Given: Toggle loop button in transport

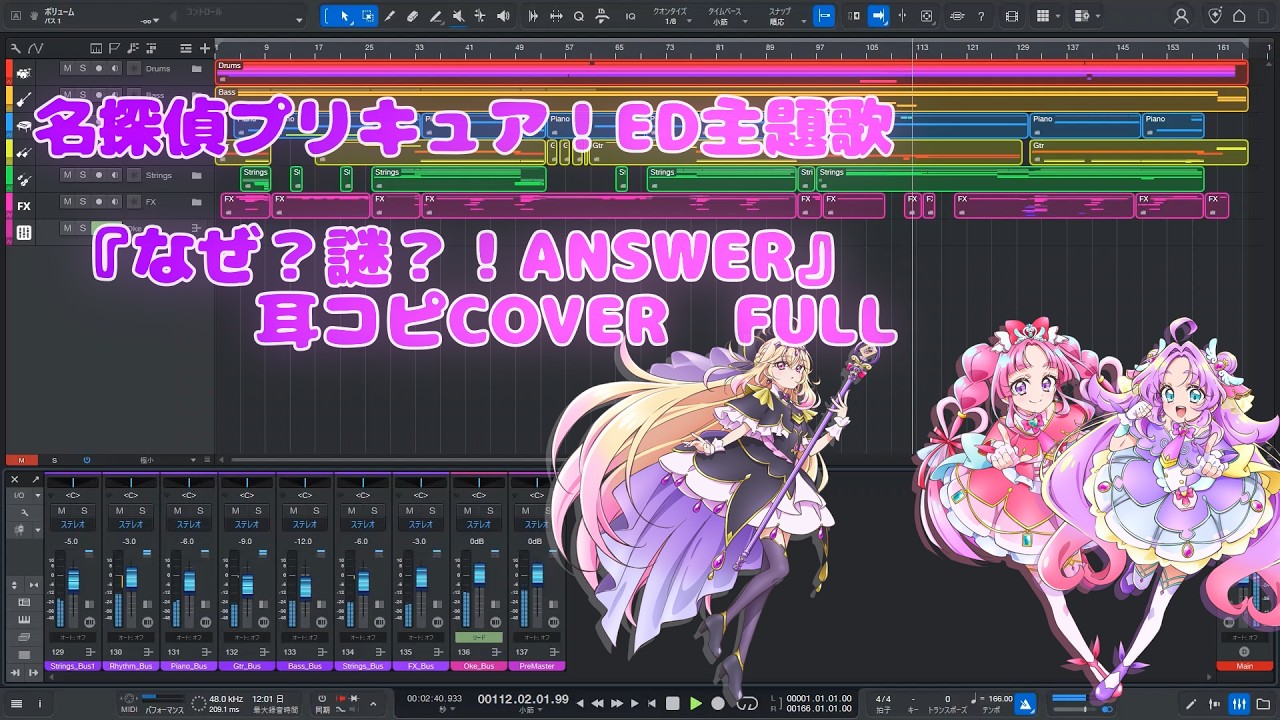Looking at the screenshot, I should [x=746, y=703].
